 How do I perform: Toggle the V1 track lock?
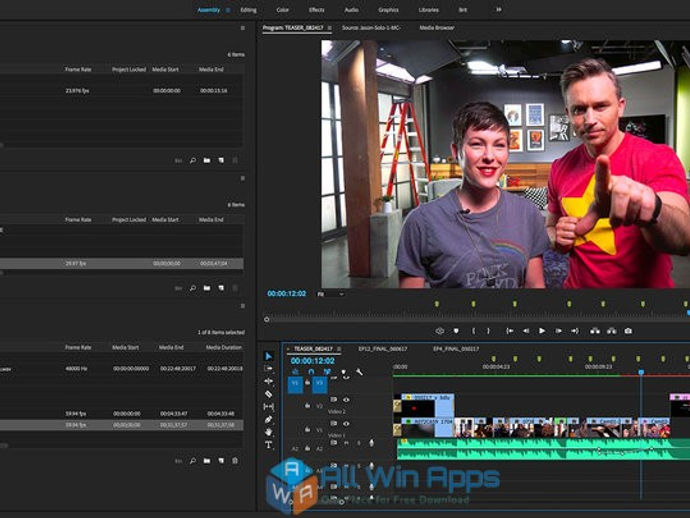pos(308,430)
